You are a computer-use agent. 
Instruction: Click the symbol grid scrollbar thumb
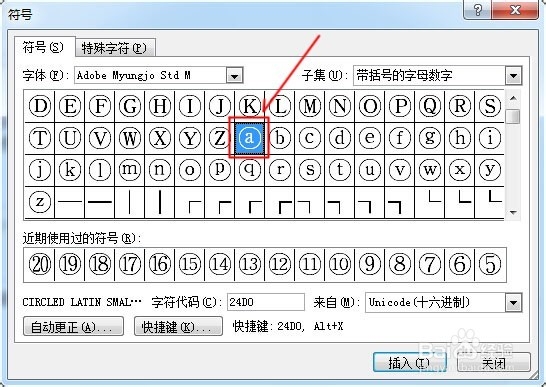click(513, 116)
